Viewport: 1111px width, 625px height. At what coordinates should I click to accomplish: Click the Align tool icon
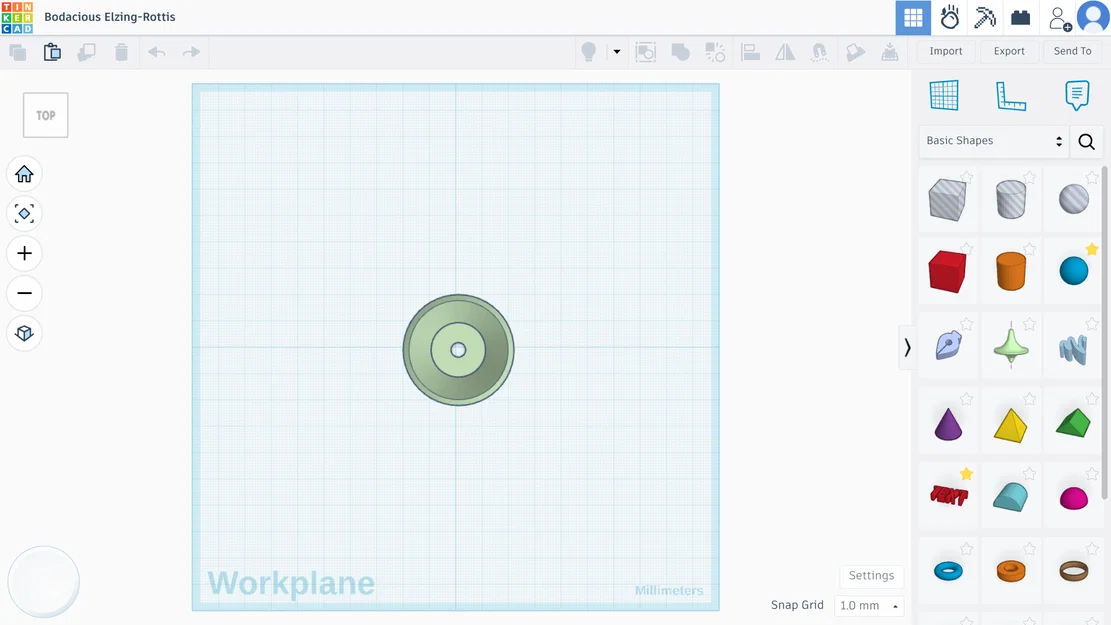tap(750, 52)
